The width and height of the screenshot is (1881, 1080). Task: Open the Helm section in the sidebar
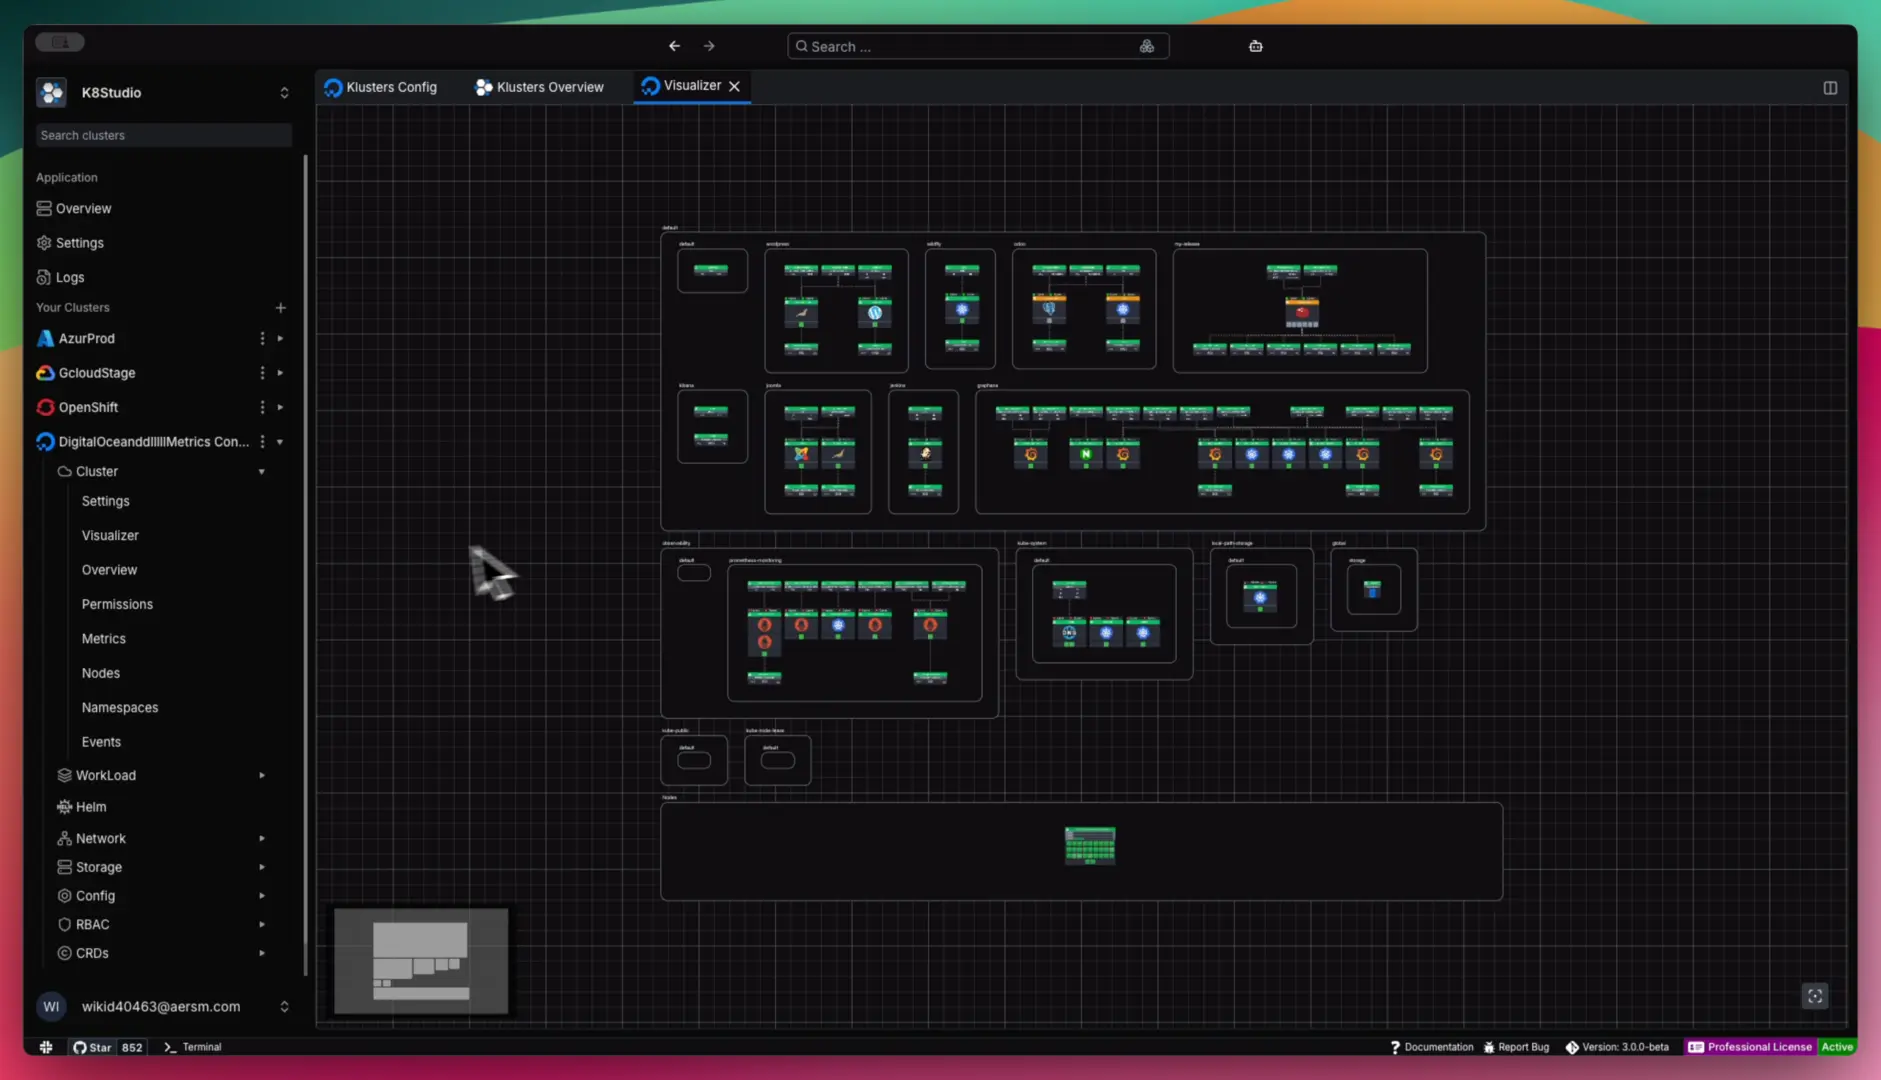(x=91, y=806)
